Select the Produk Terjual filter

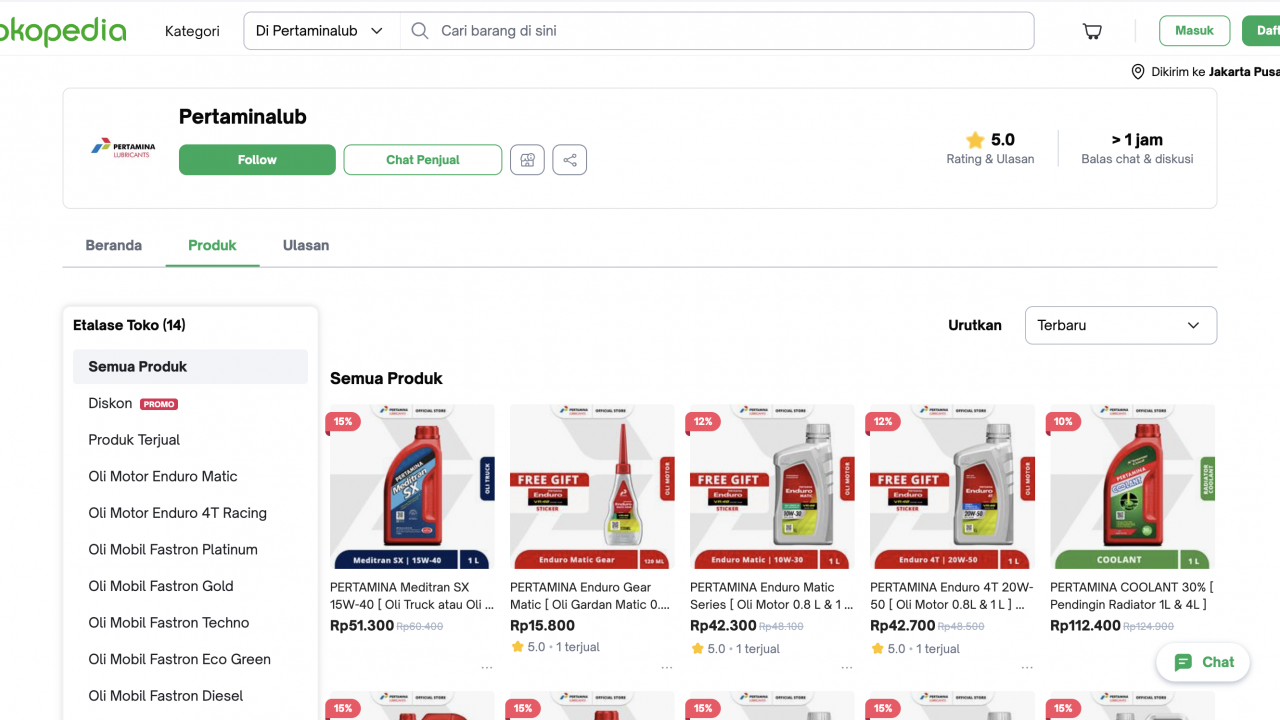click(x=134, y=439)
